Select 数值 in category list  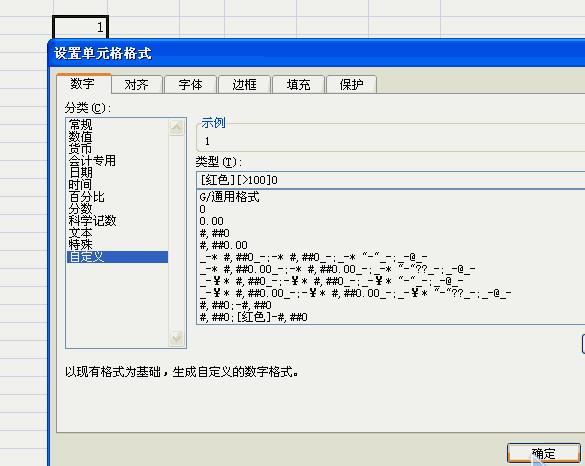click(117, 137)
